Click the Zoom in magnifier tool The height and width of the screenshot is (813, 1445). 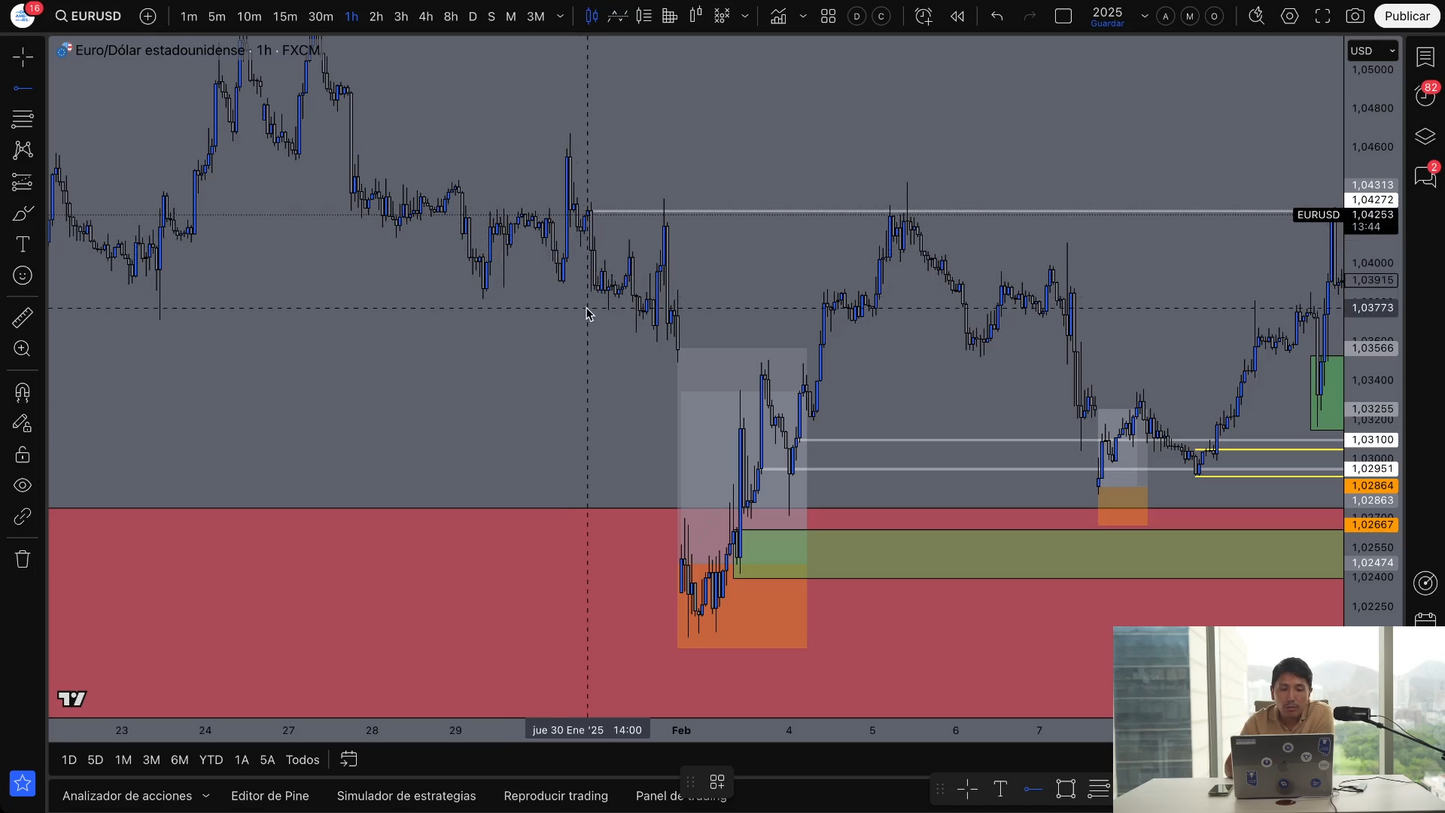pos(22,349)
